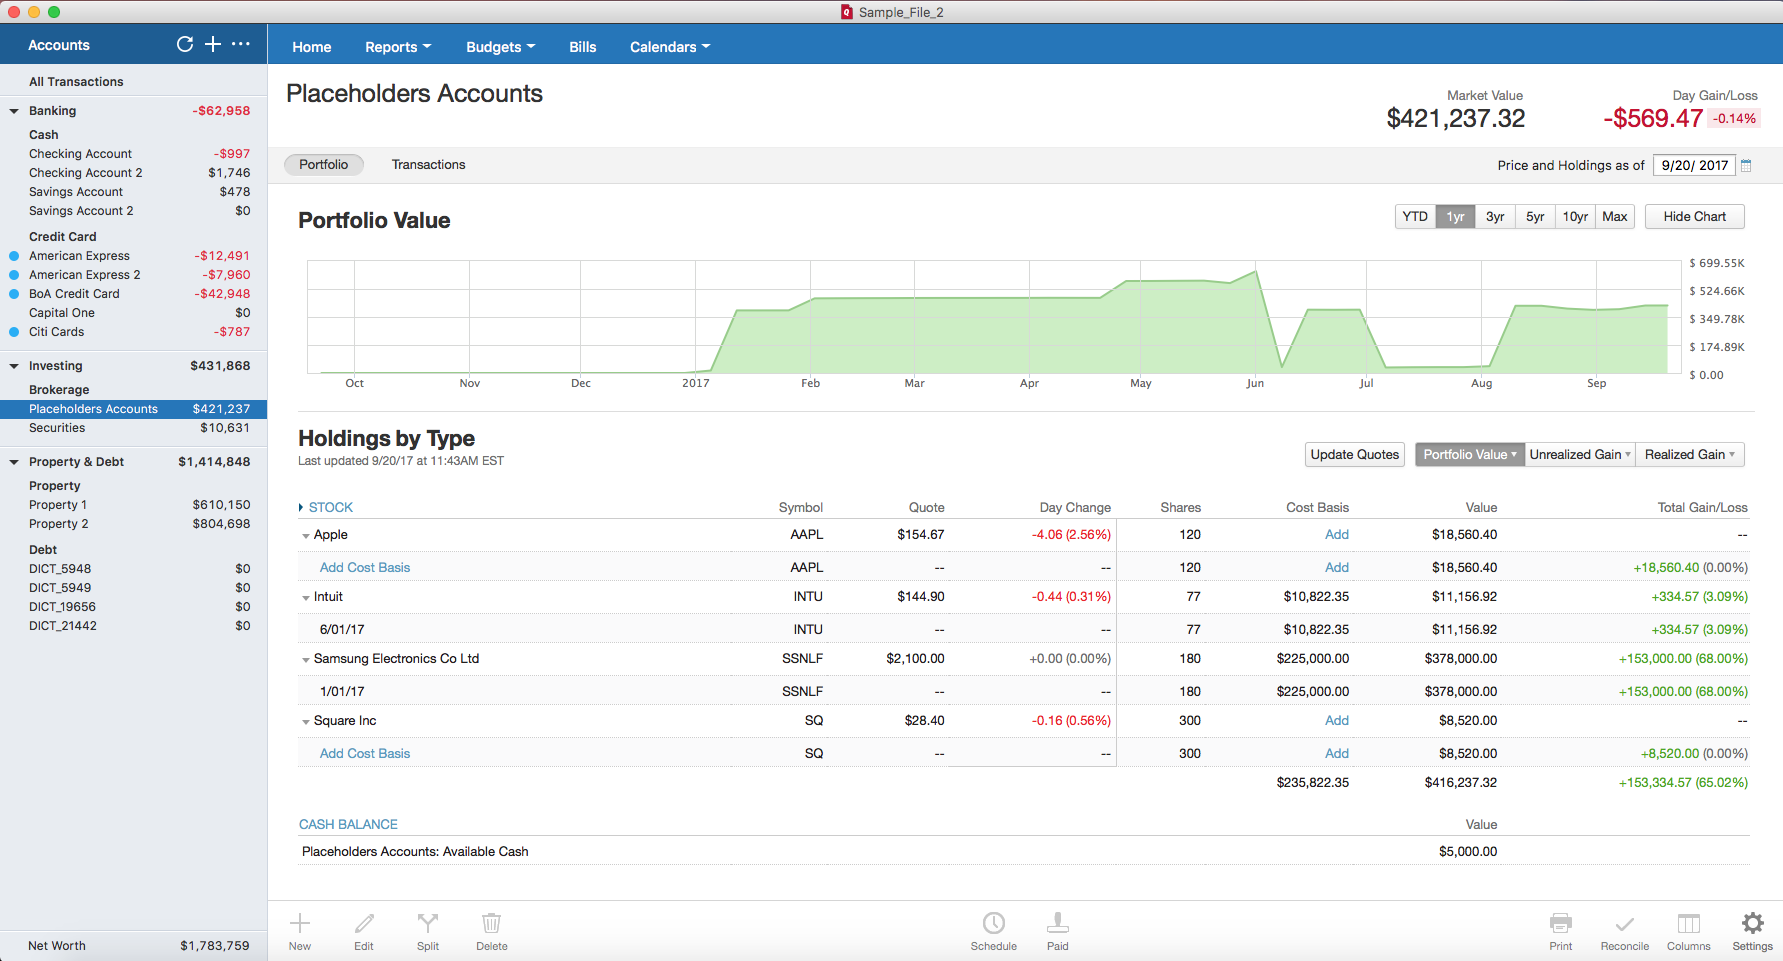The height and width of the screenshot is (961, 1783).
Task: Select the Max chart range
Action: point(1614,217)
